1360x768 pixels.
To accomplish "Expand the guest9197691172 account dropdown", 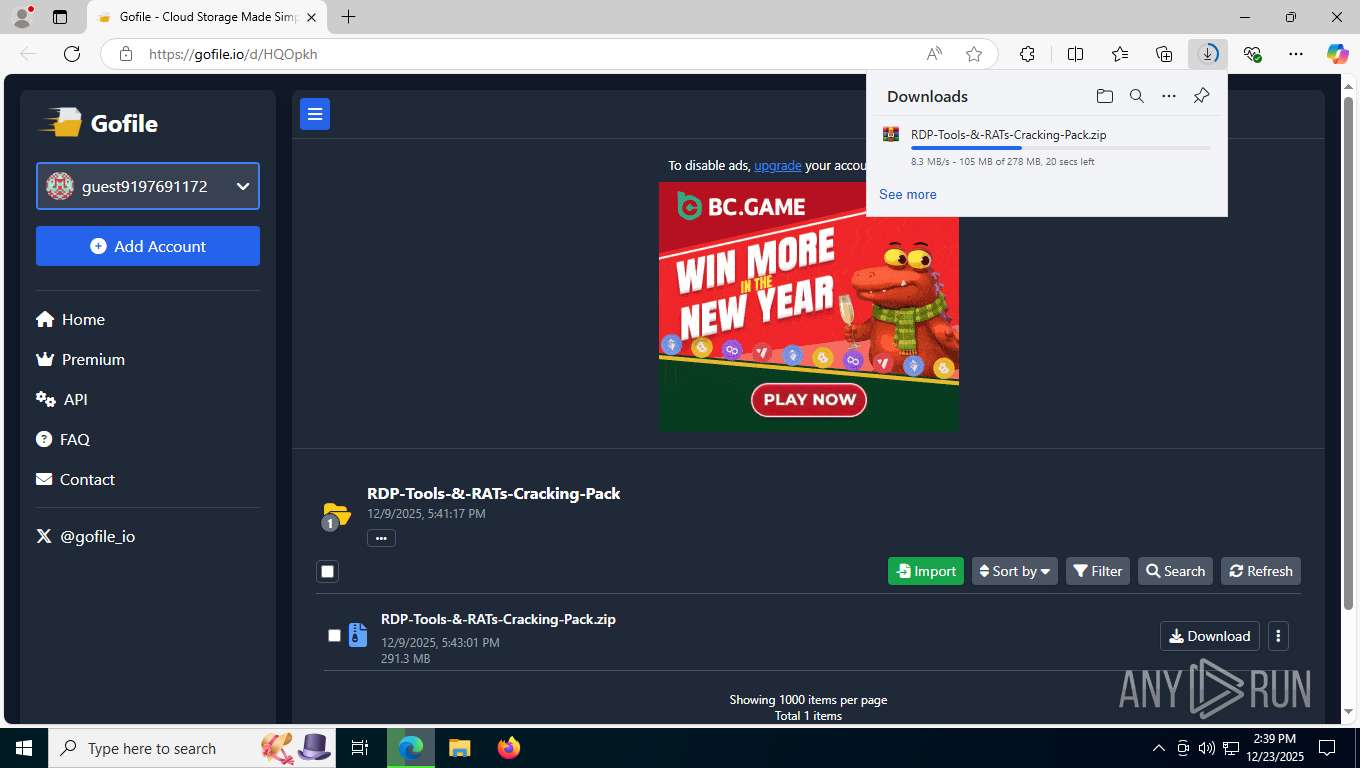I will 148,186.
